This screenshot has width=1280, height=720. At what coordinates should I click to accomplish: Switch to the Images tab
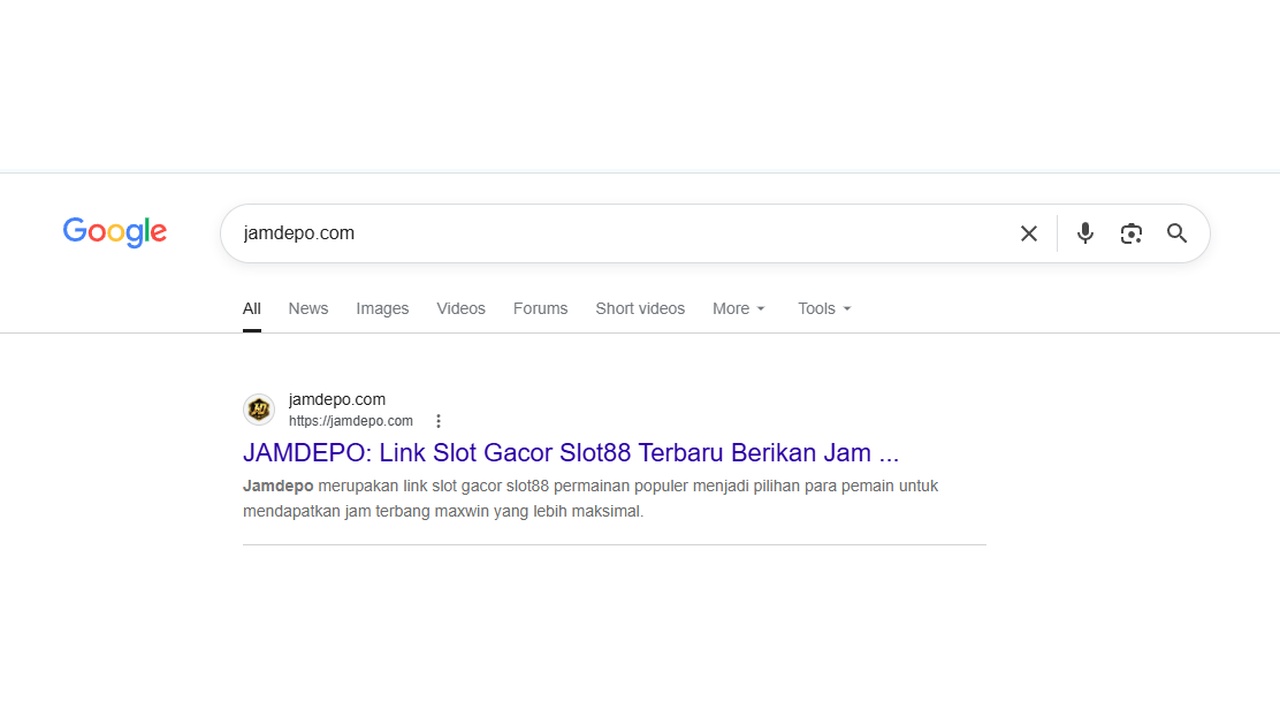tap(382, 308)
